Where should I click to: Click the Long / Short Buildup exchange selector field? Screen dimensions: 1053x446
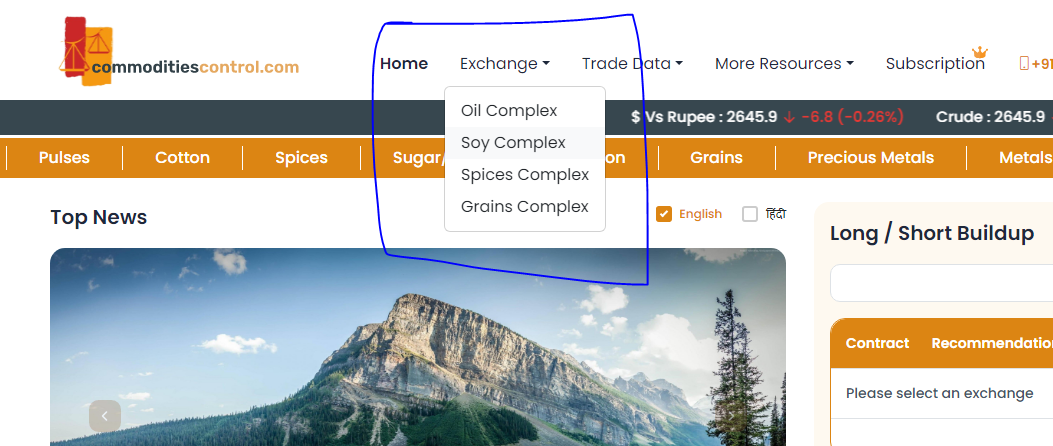(940, 283)
